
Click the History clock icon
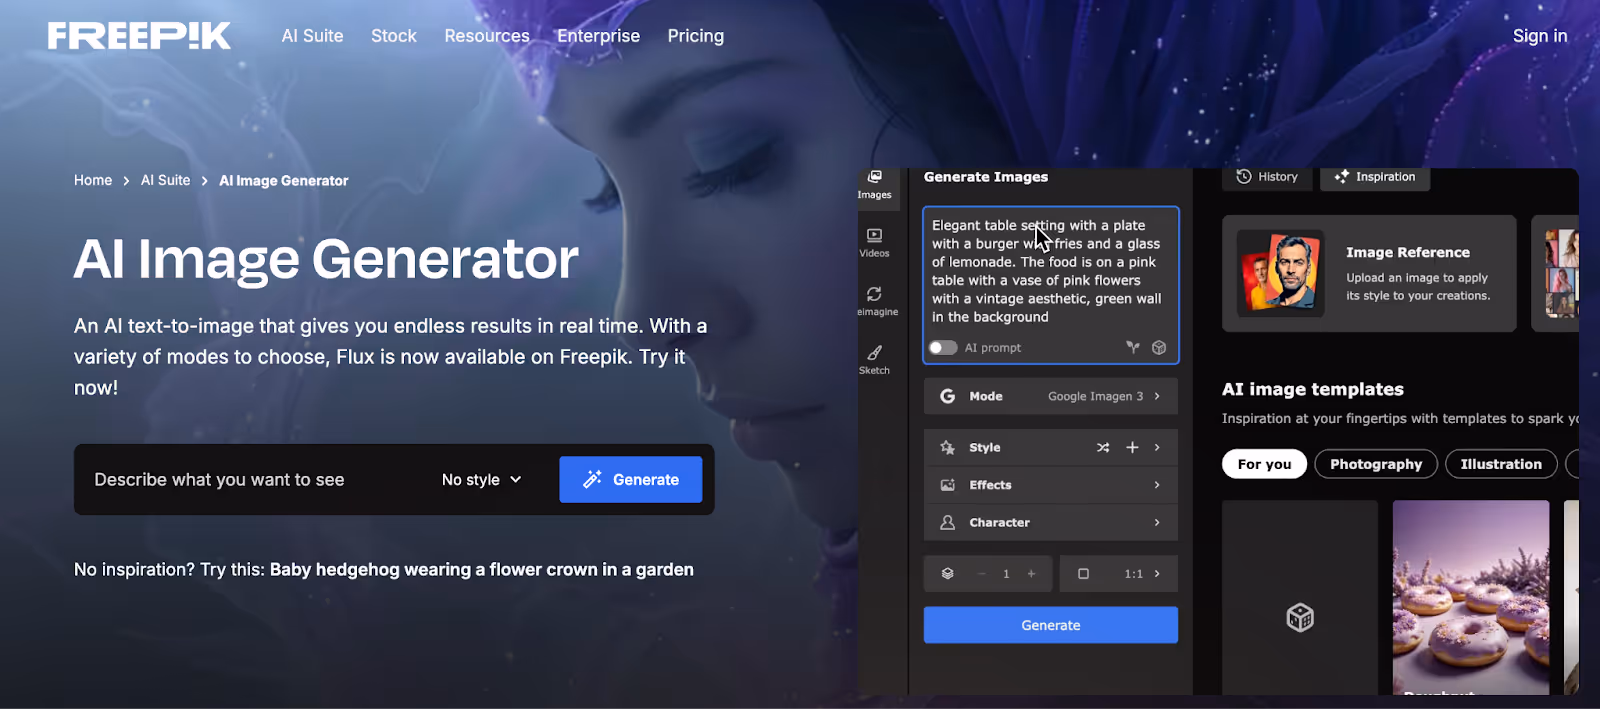tap(1244, 176)
